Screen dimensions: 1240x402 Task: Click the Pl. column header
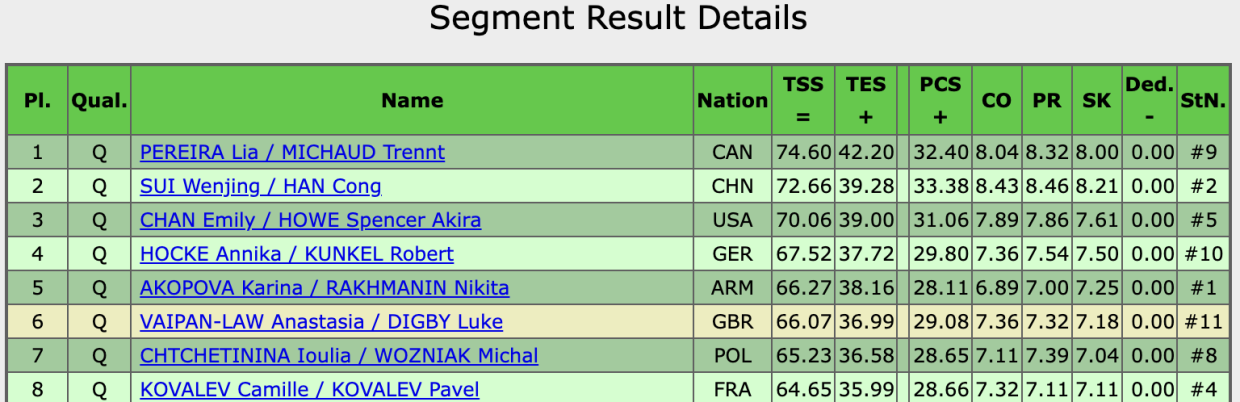point(38,100)
